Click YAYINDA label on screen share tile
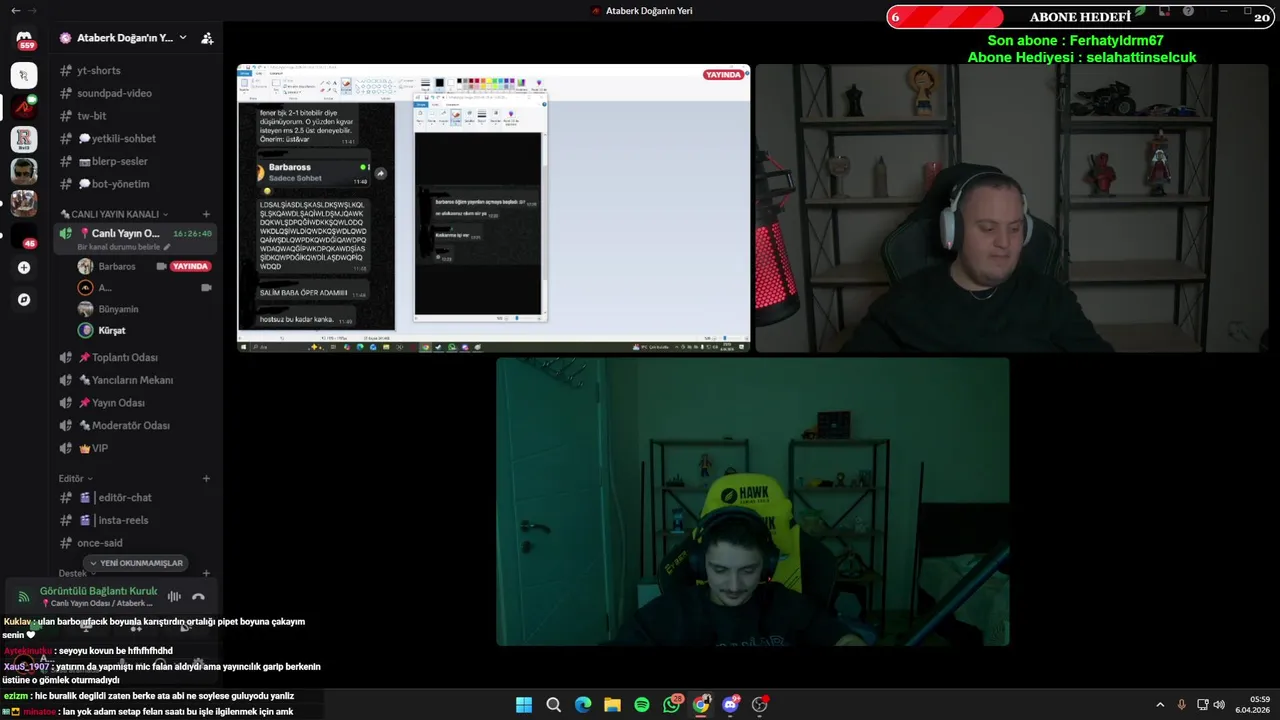Image resolution: width=1280 pixels, height=720 pixels. point(723,75)
